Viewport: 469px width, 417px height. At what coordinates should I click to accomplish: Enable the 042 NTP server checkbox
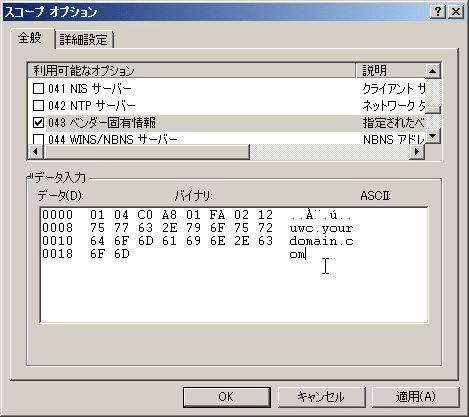(x=38, y=106)
